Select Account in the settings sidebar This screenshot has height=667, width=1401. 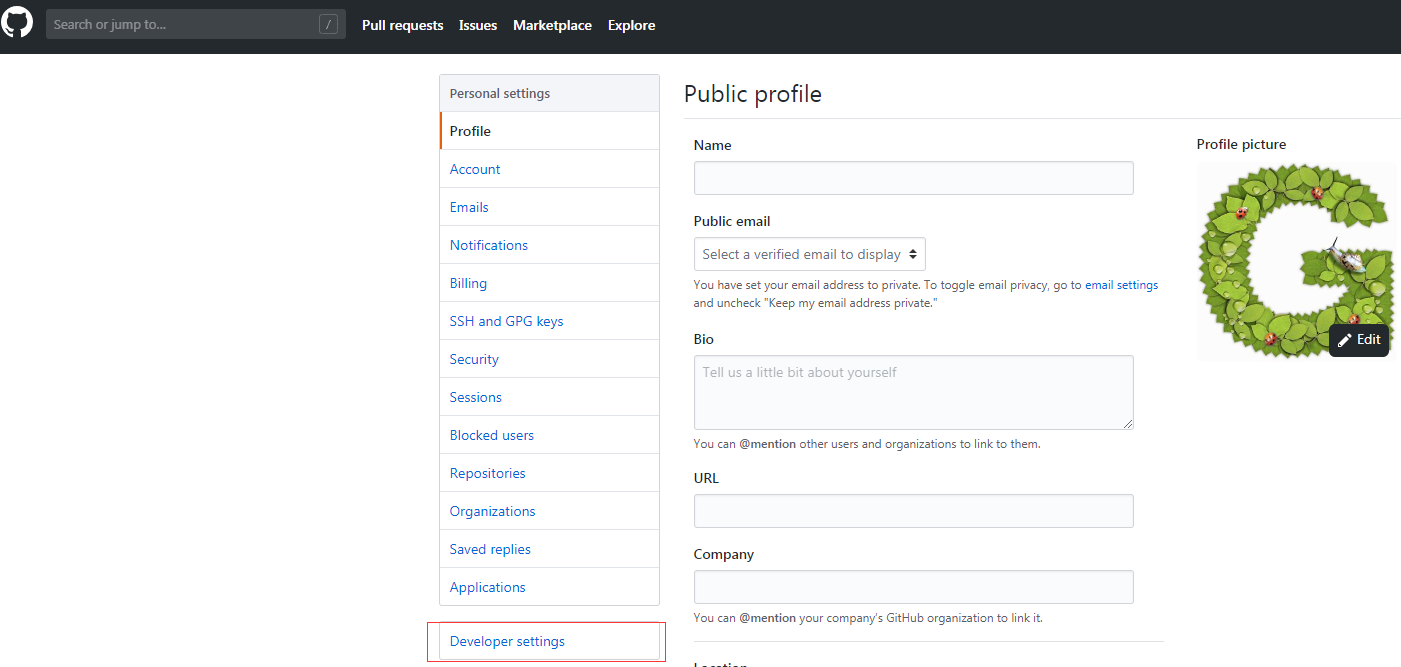tap(475, 169)
